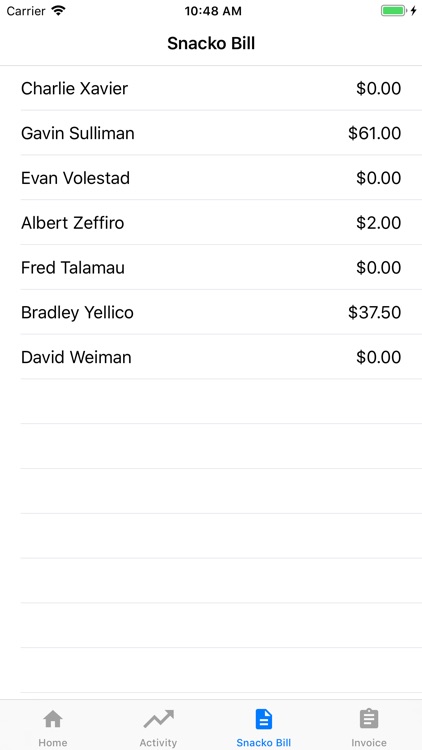The height and width of the screenshot is (750, 422).
Task: Tap the $2.00 amount
Action: [x=378, y=223]
